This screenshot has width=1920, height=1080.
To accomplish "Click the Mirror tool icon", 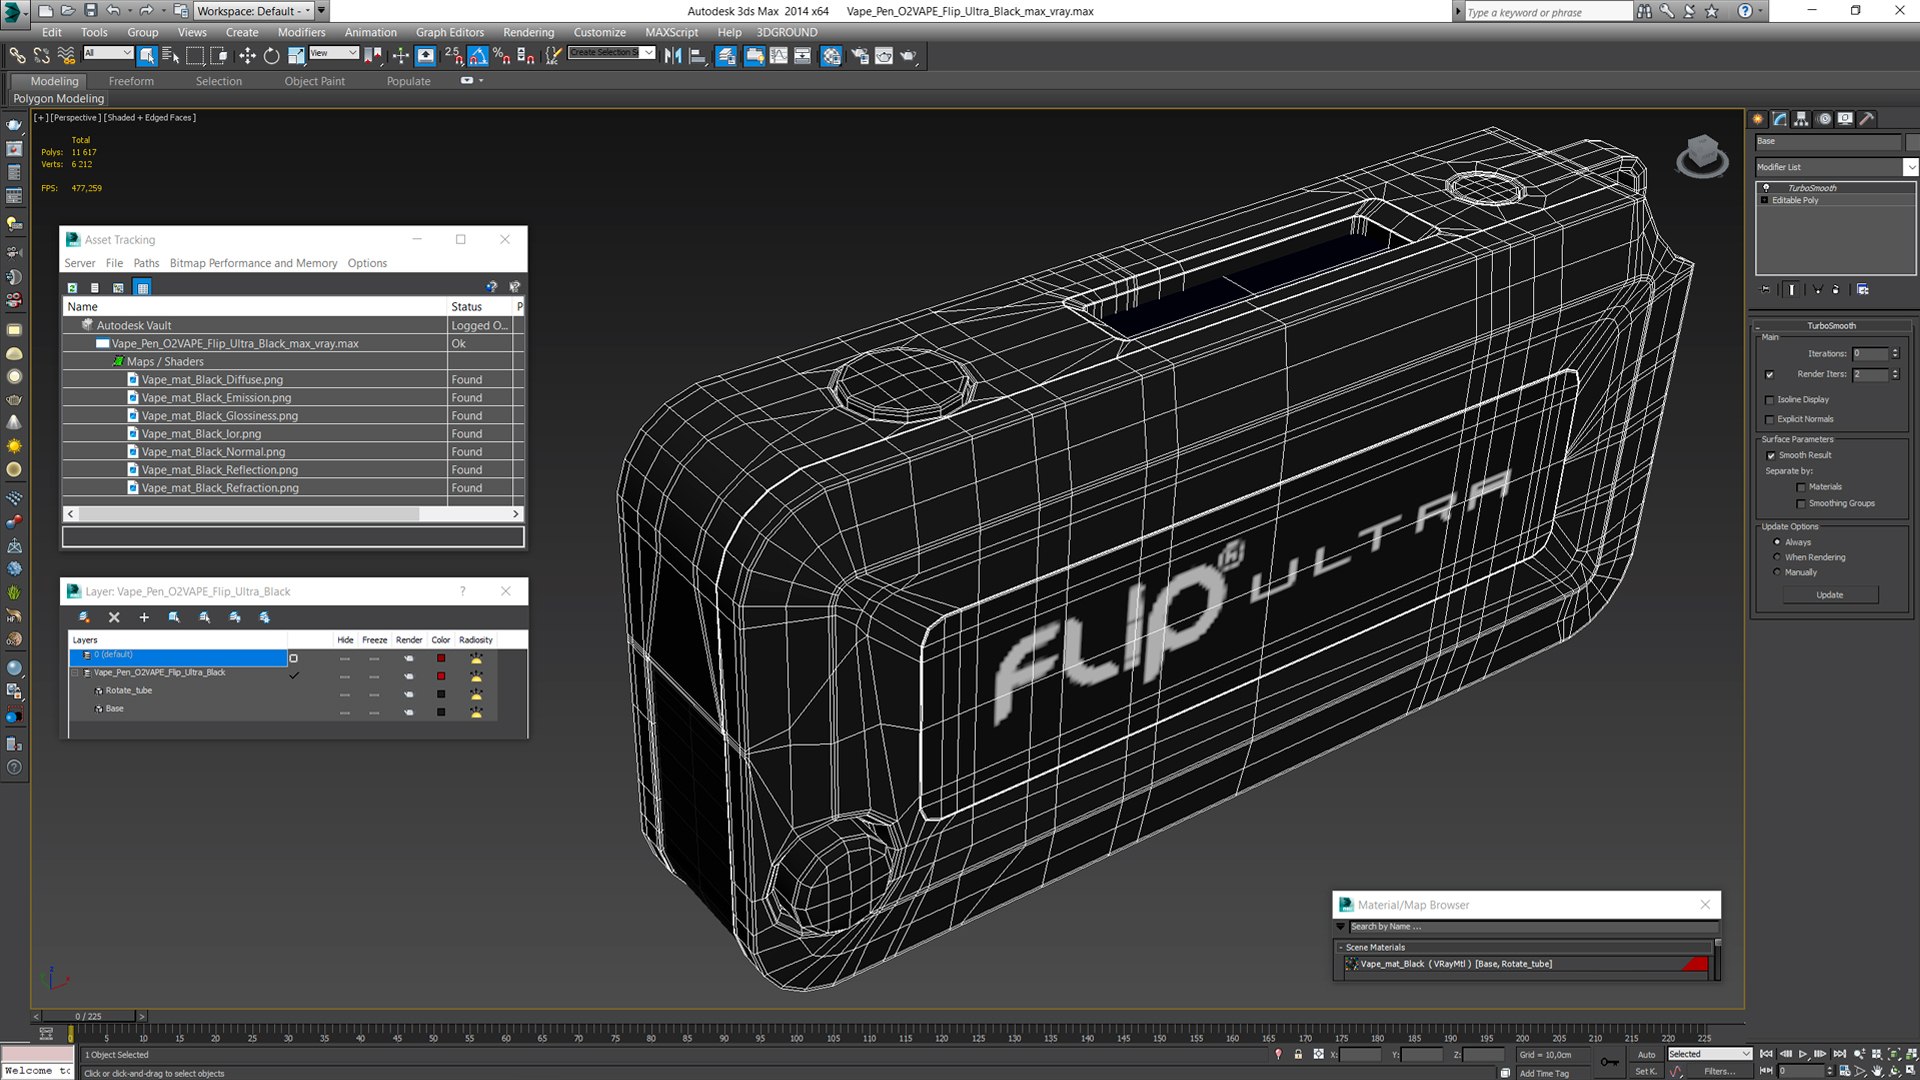I will pos(673,56).
